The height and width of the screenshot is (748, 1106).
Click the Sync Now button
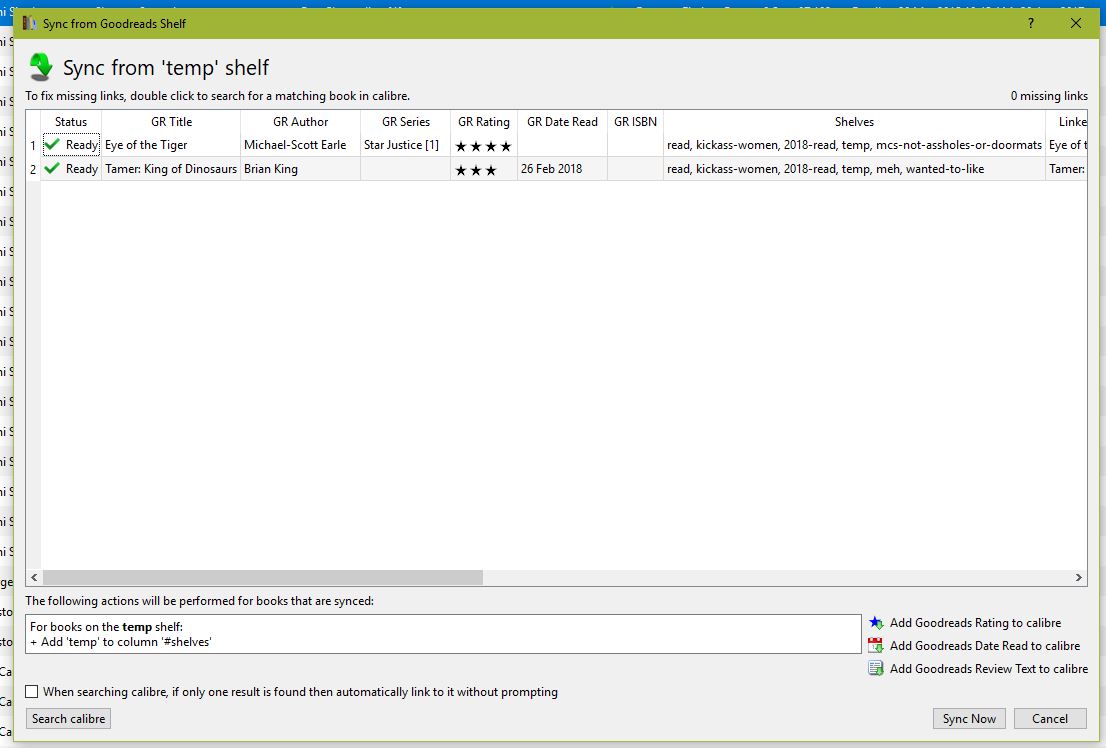point(969,718)
